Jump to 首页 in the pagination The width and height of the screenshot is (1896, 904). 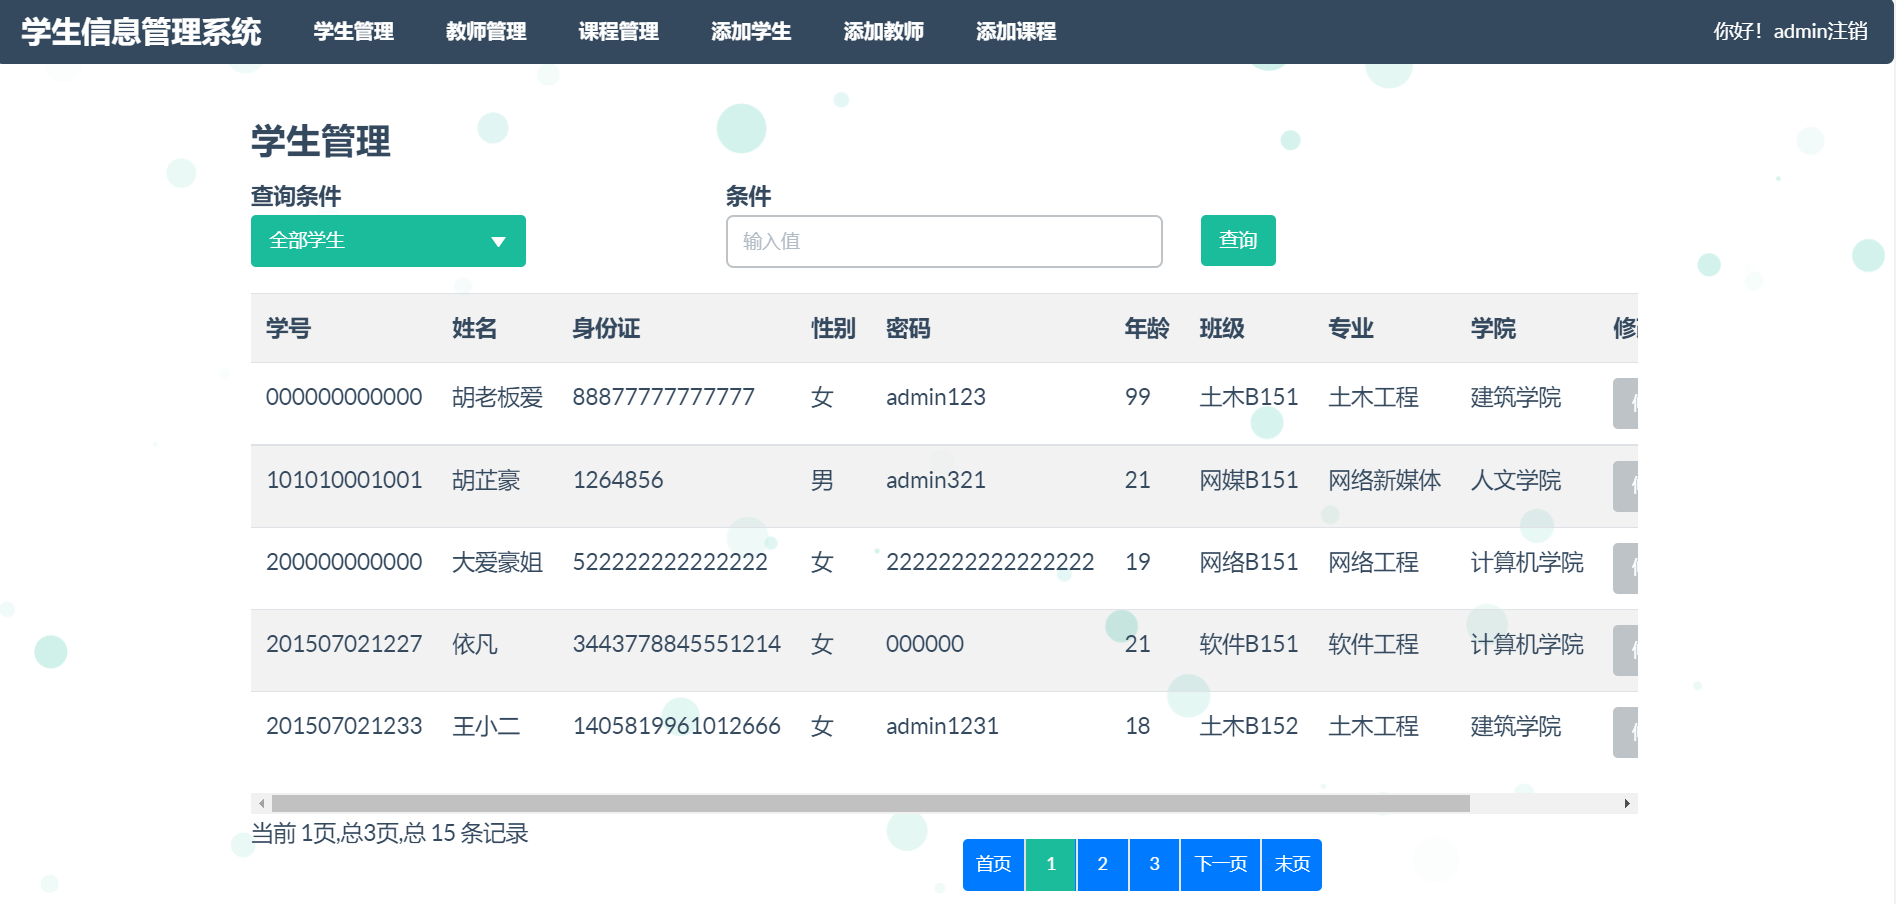click(993, 864)
